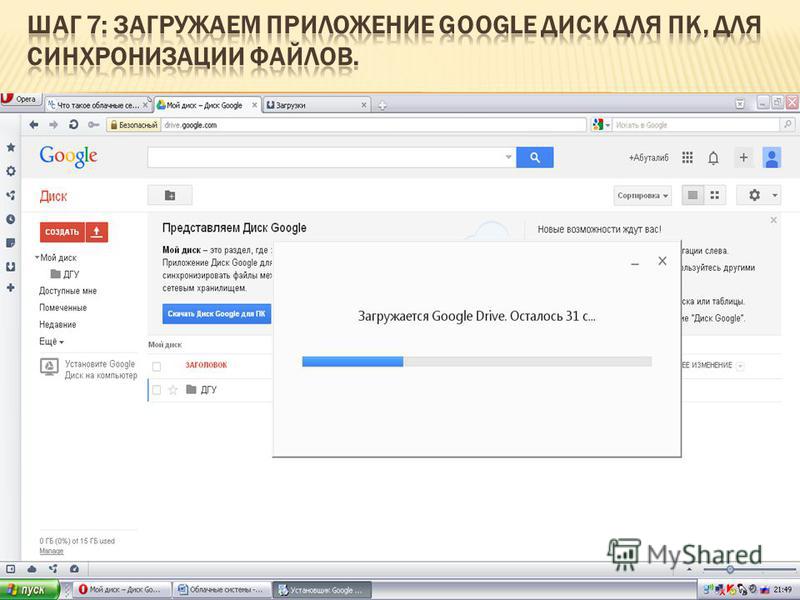Open the downloads panel in Opera sidebar
800x600 pixels.
tap(10, 266)
